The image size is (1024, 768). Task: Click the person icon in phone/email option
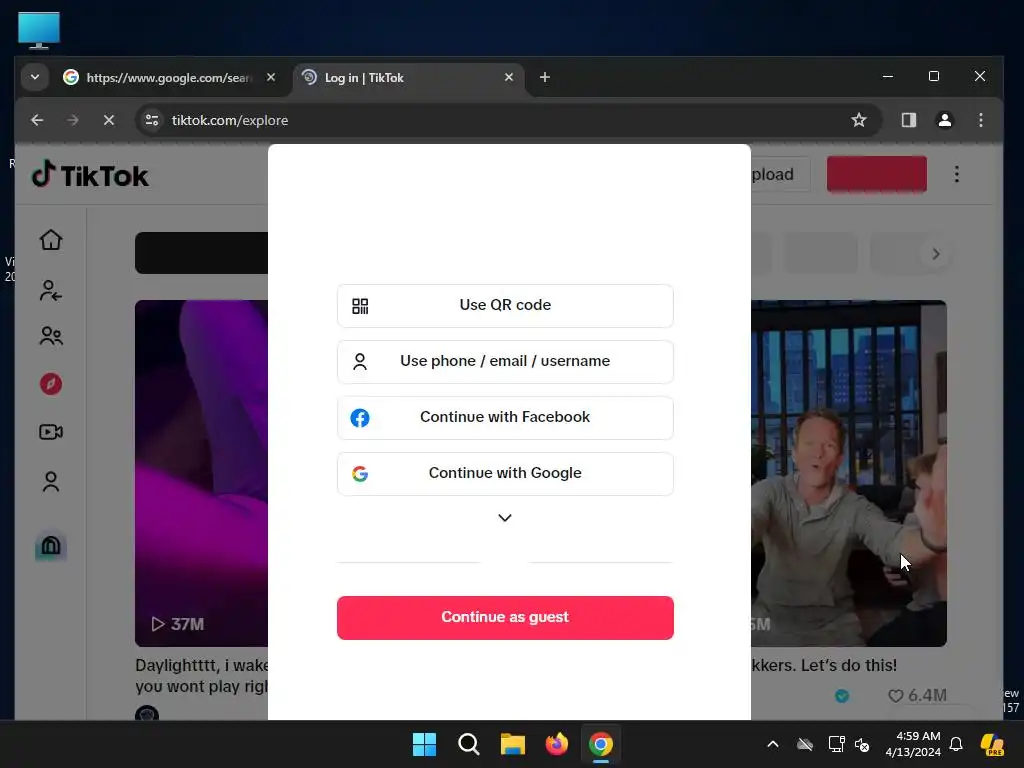click(x=360, y=362)
